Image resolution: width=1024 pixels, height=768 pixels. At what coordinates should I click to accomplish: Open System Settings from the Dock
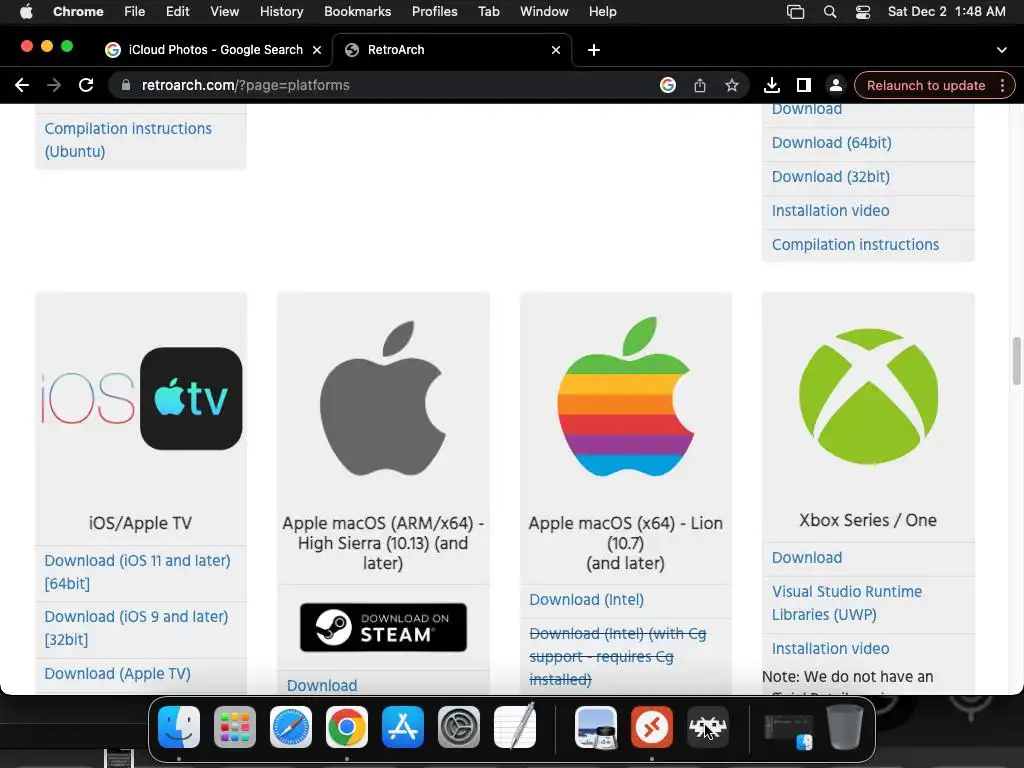[458, 727]
